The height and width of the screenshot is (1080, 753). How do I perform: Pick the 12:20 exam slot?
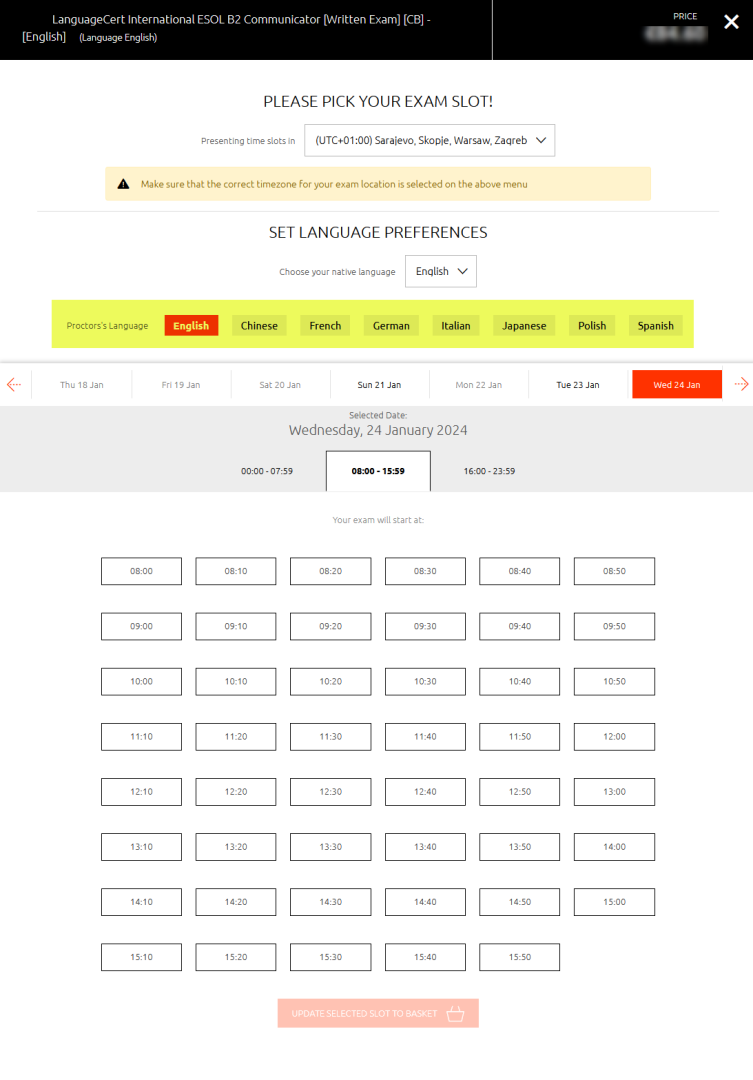(236, 791)
